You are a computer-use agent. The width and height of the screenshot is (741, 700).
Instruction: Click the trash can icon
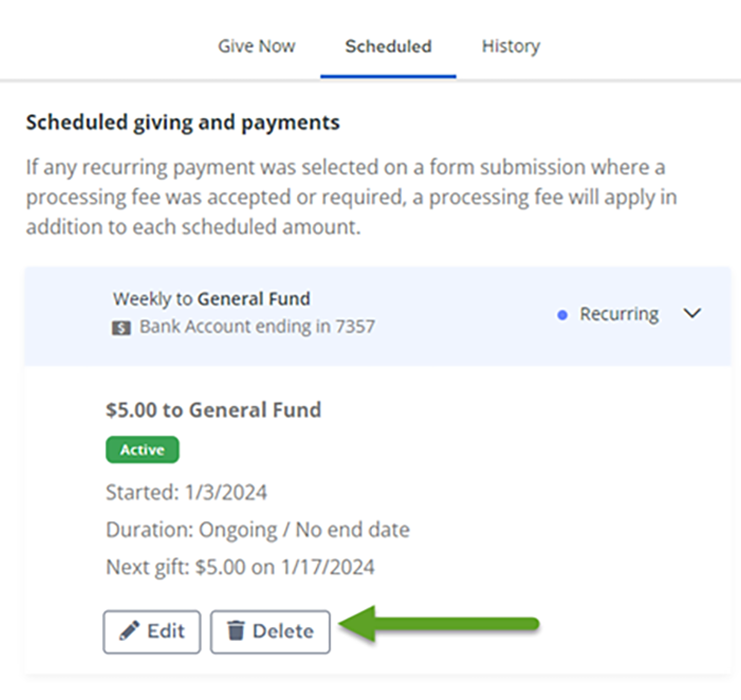[236, 631]
